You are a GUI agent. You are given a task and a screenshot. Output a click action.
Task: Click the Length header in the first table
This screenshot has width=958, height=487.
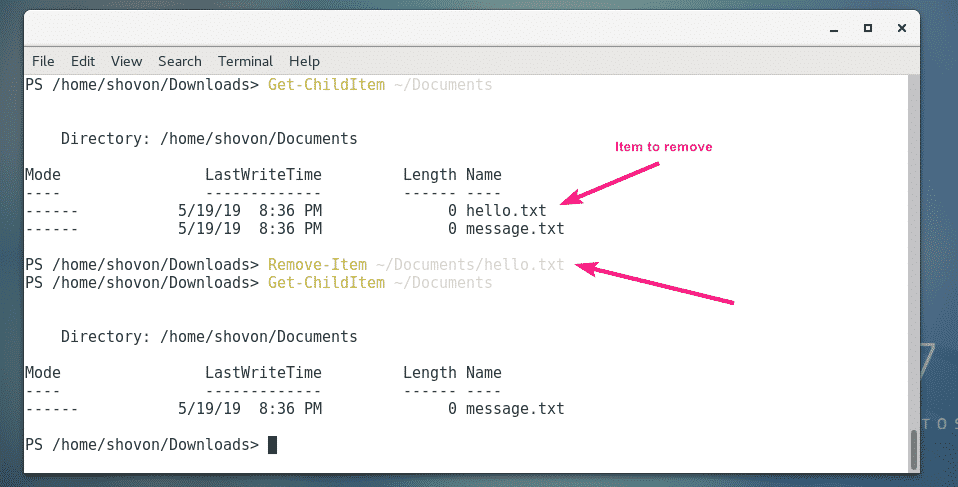[429, 175]
